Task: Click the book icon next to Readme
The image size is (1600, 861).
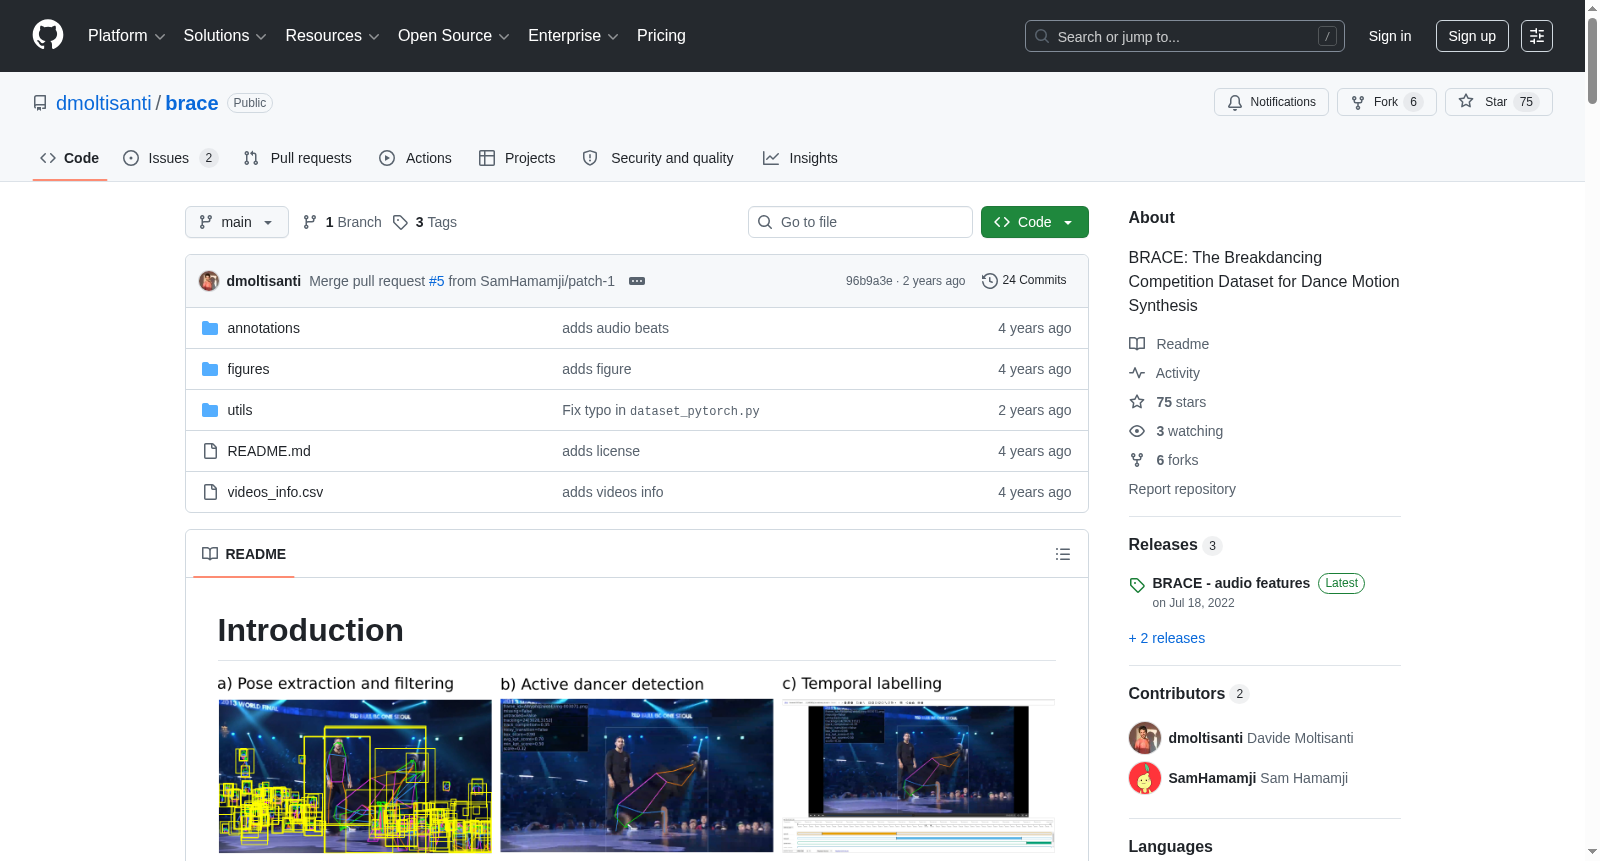Action: [x=1137, y=344]
